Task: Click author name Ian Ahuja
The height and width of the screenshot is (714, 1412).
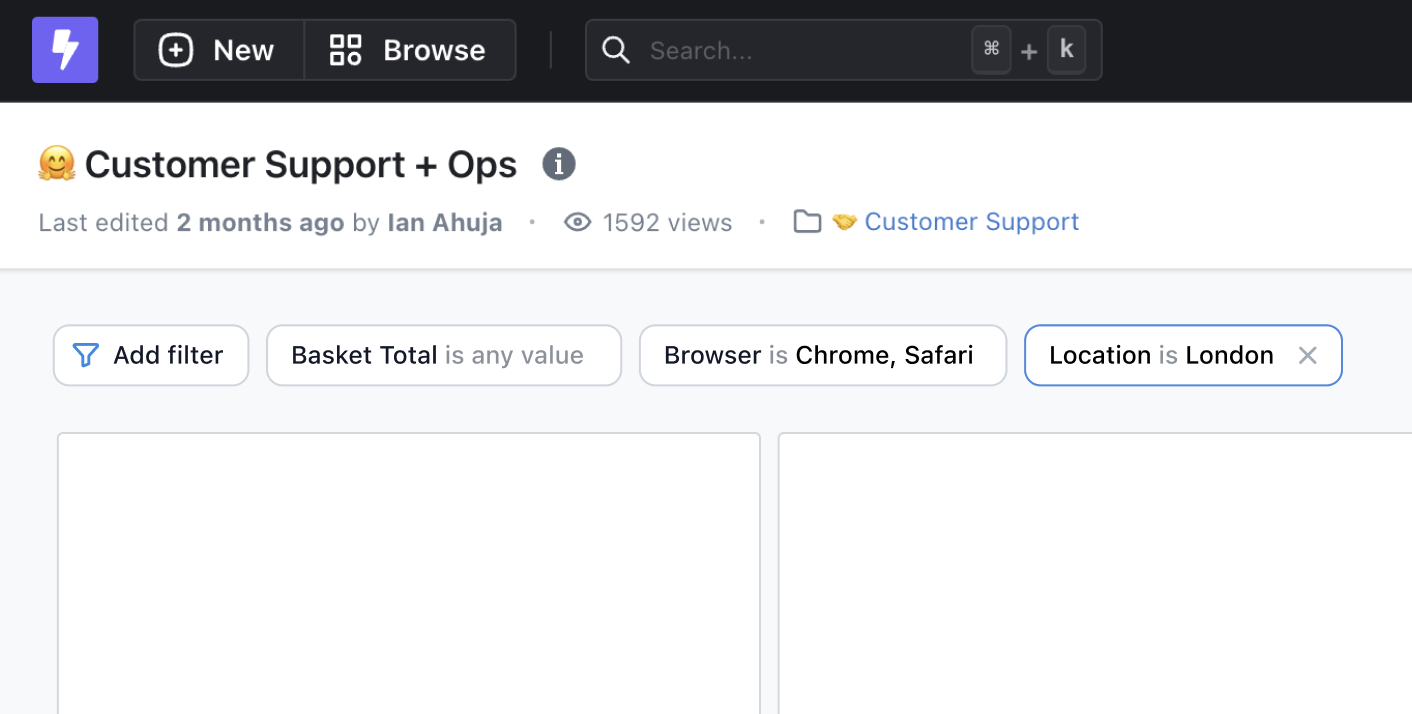Action: coord(444,222)
